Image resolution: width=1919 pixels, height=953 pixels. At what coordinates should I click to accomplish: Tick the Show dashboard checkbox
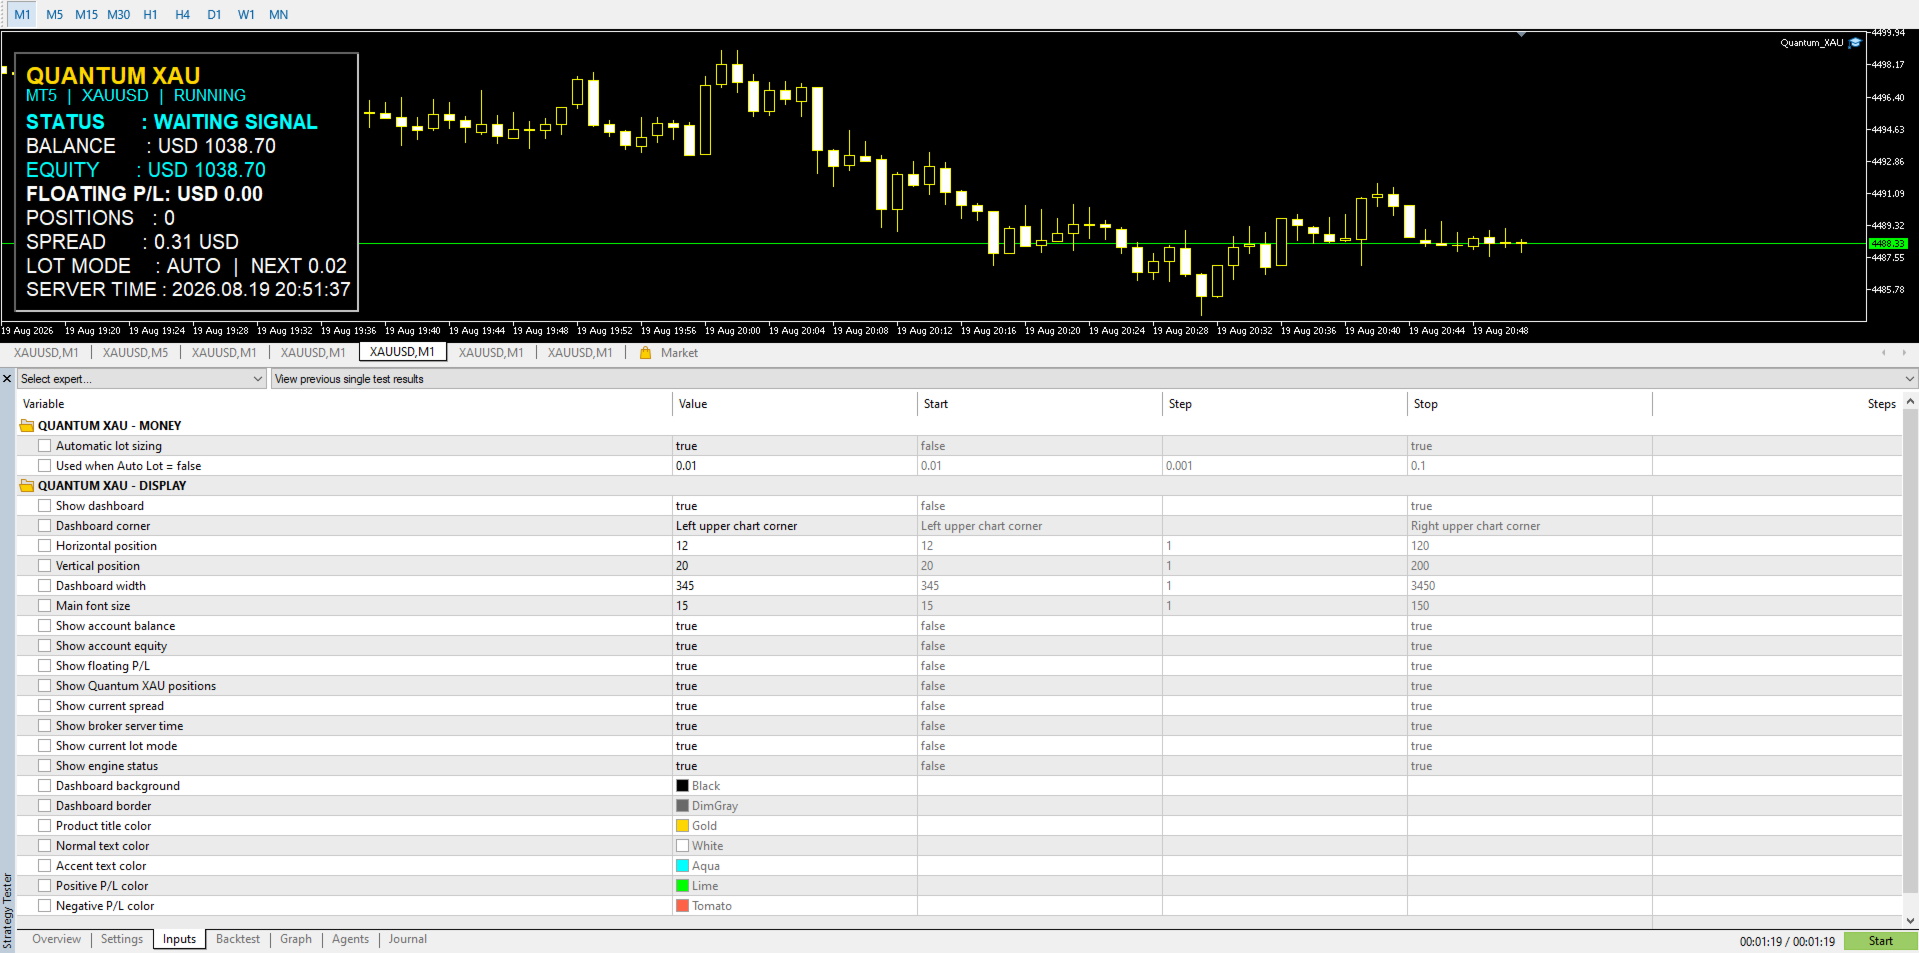click(44, 506)
